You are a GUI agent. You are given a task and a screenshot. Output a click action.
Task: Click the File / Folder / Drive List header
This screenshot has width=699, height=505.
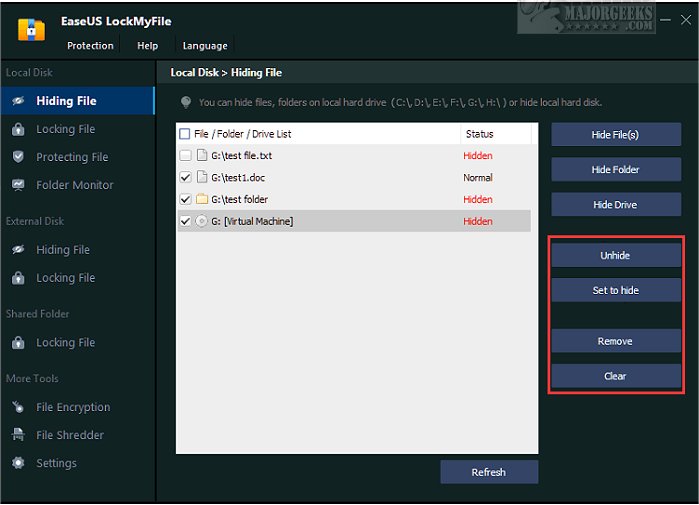tap(243, 134)
